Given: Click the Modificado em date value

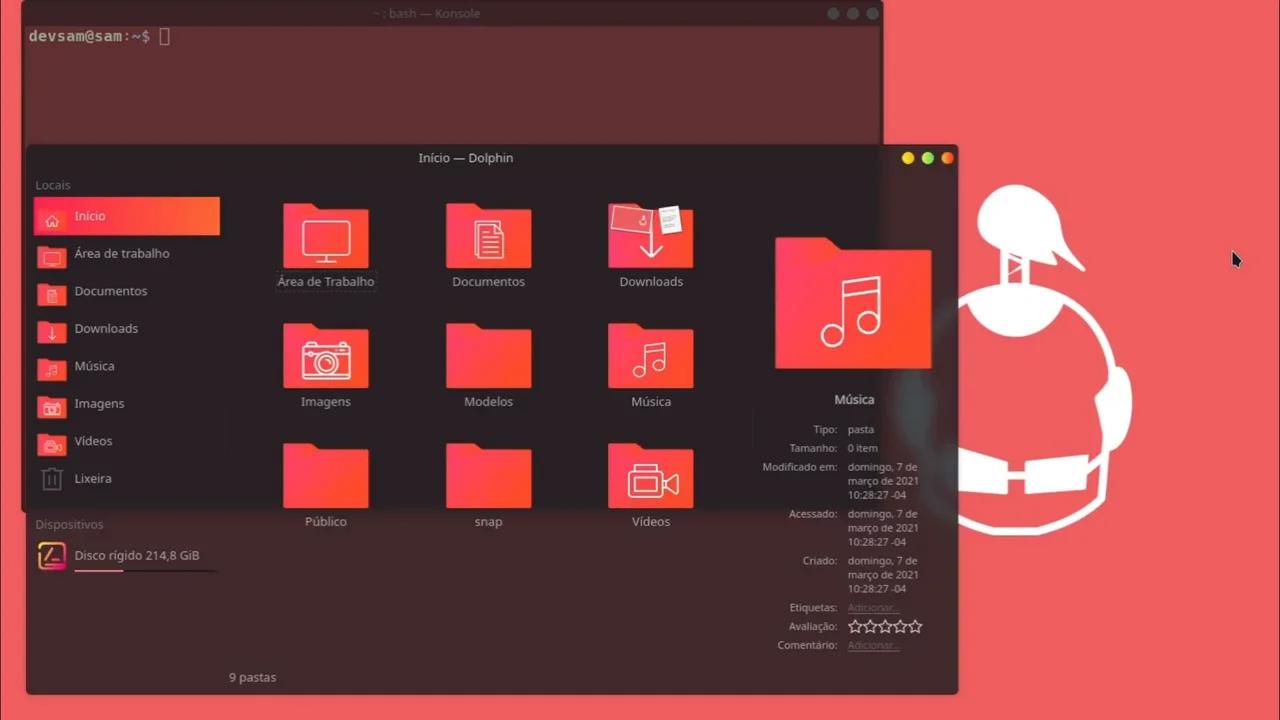Looking at the screenshot, I should (883, 481).
